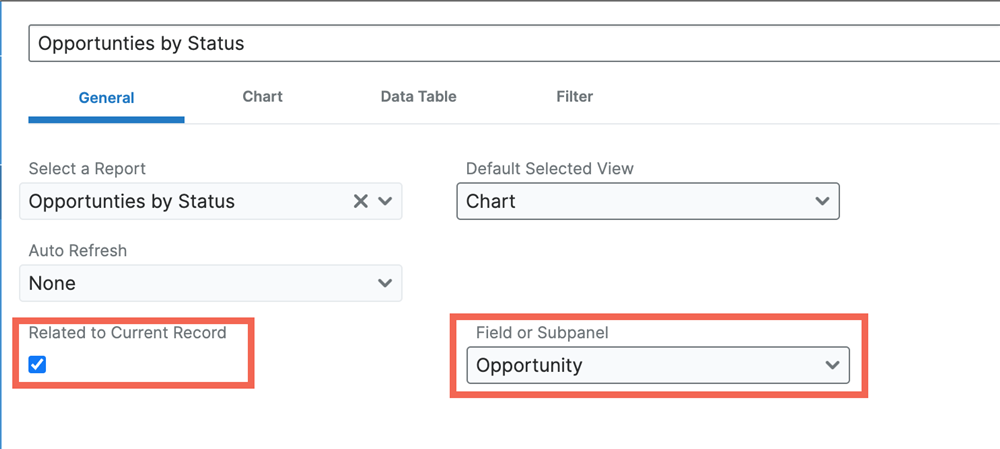This screenshot has height=449, width=1000.
Task: Open the Field or Subpanel dropdown
Action: 658,365
